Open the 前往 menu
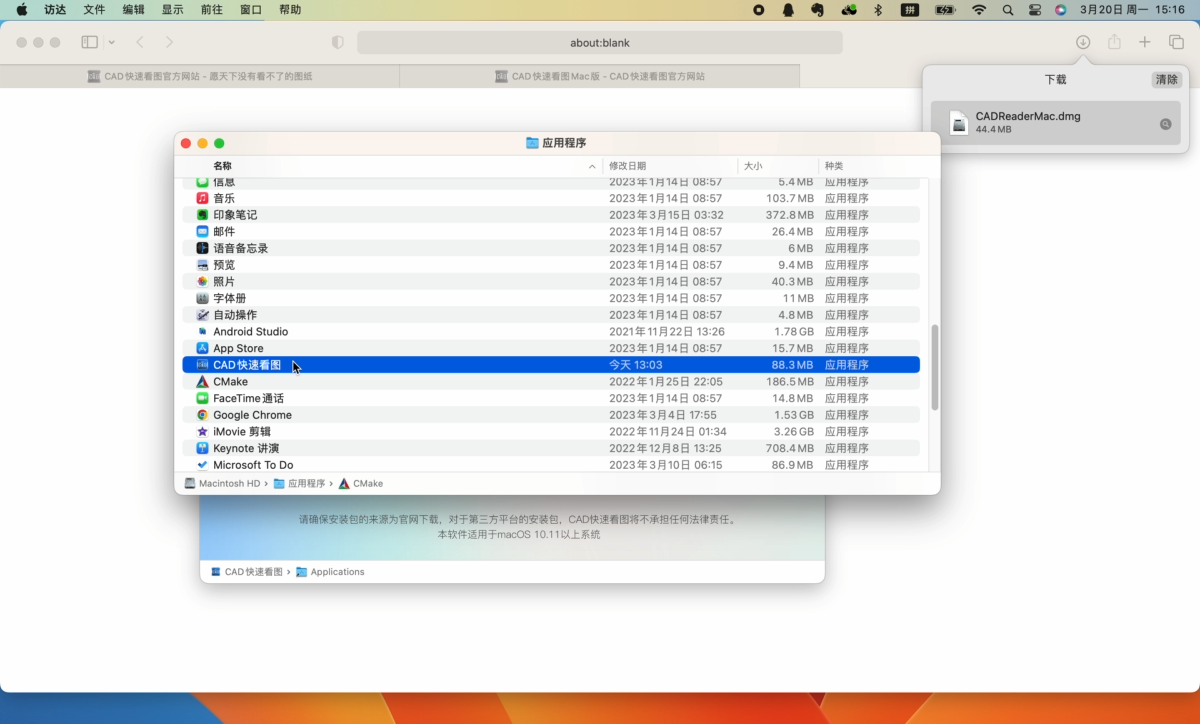The image size is (1200, 724). tap(211, 10)
